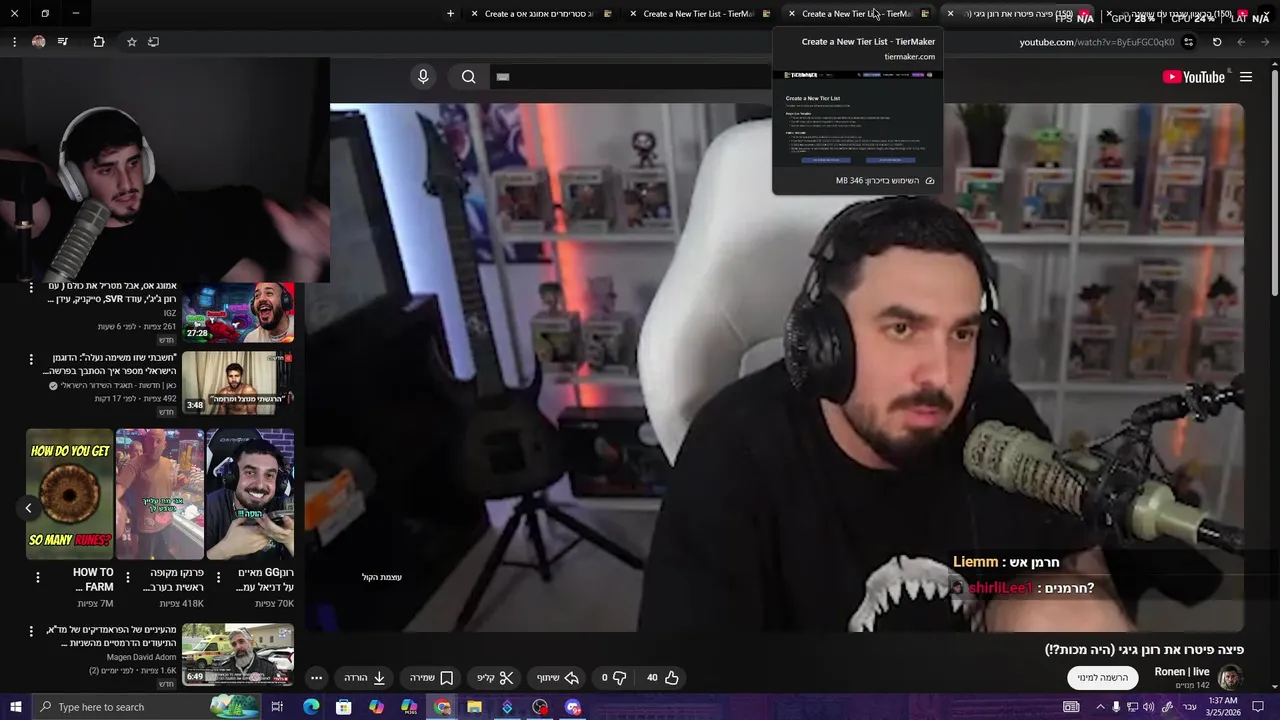
Task: Click the site info icon beside the URL
Action: coord(1188,42)
